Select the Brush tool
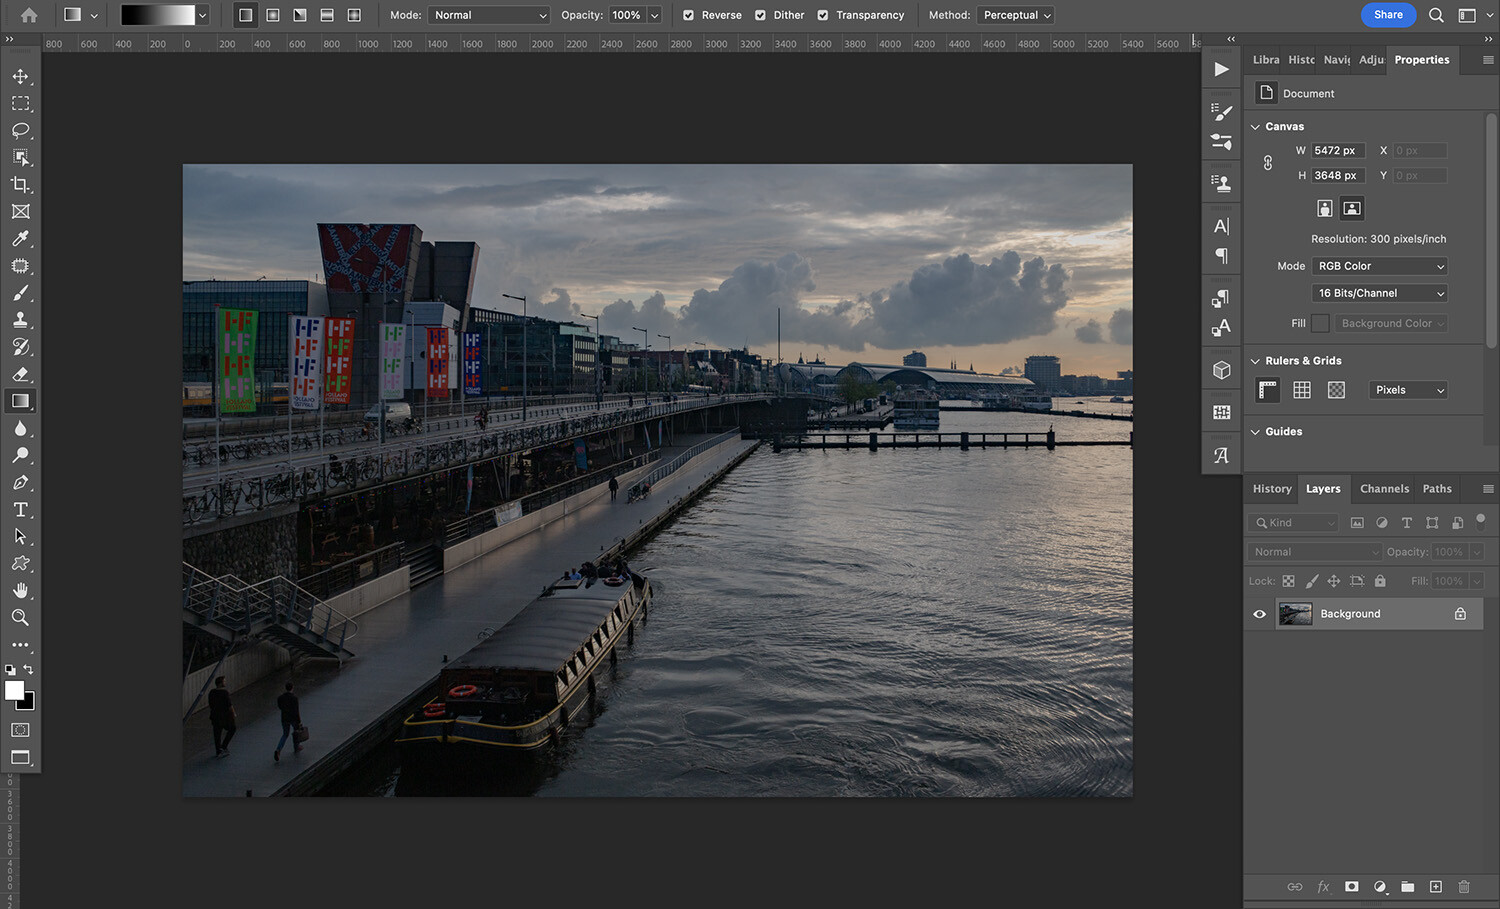 click(x=20, y=293)
